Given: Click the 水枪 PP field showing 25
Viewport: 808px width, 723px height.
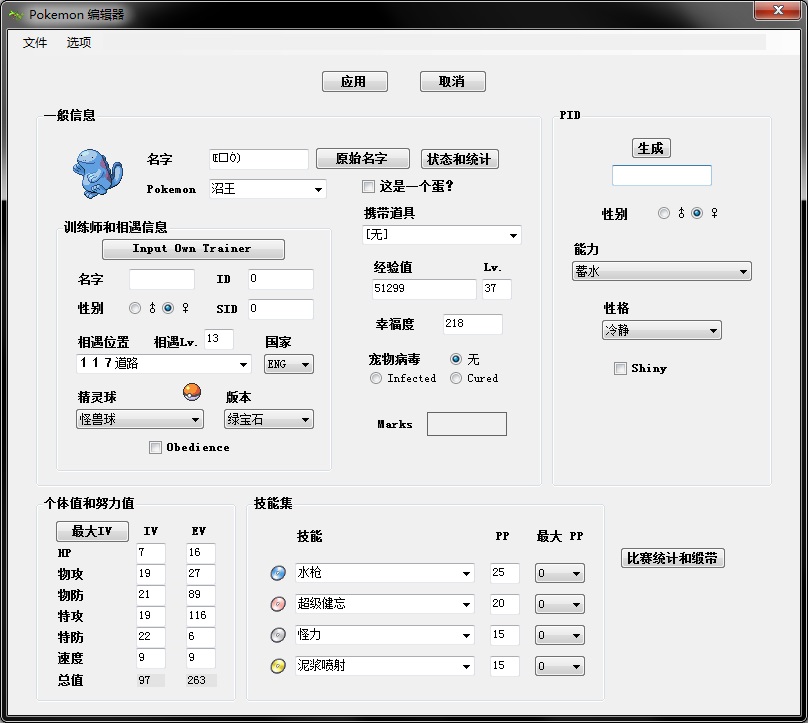Looking at the screenshot, I should (505, 573).
